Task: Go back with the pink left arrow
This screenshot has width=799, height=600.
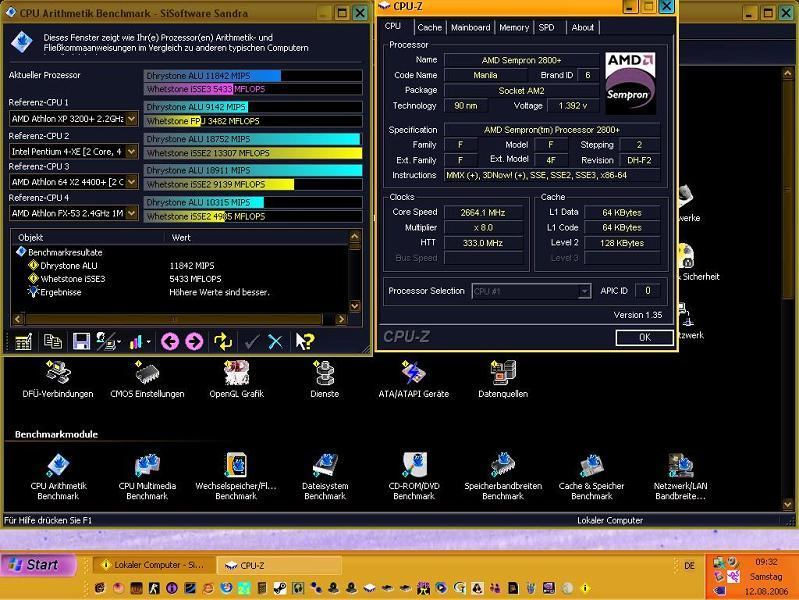Action: tap(170, 342)
